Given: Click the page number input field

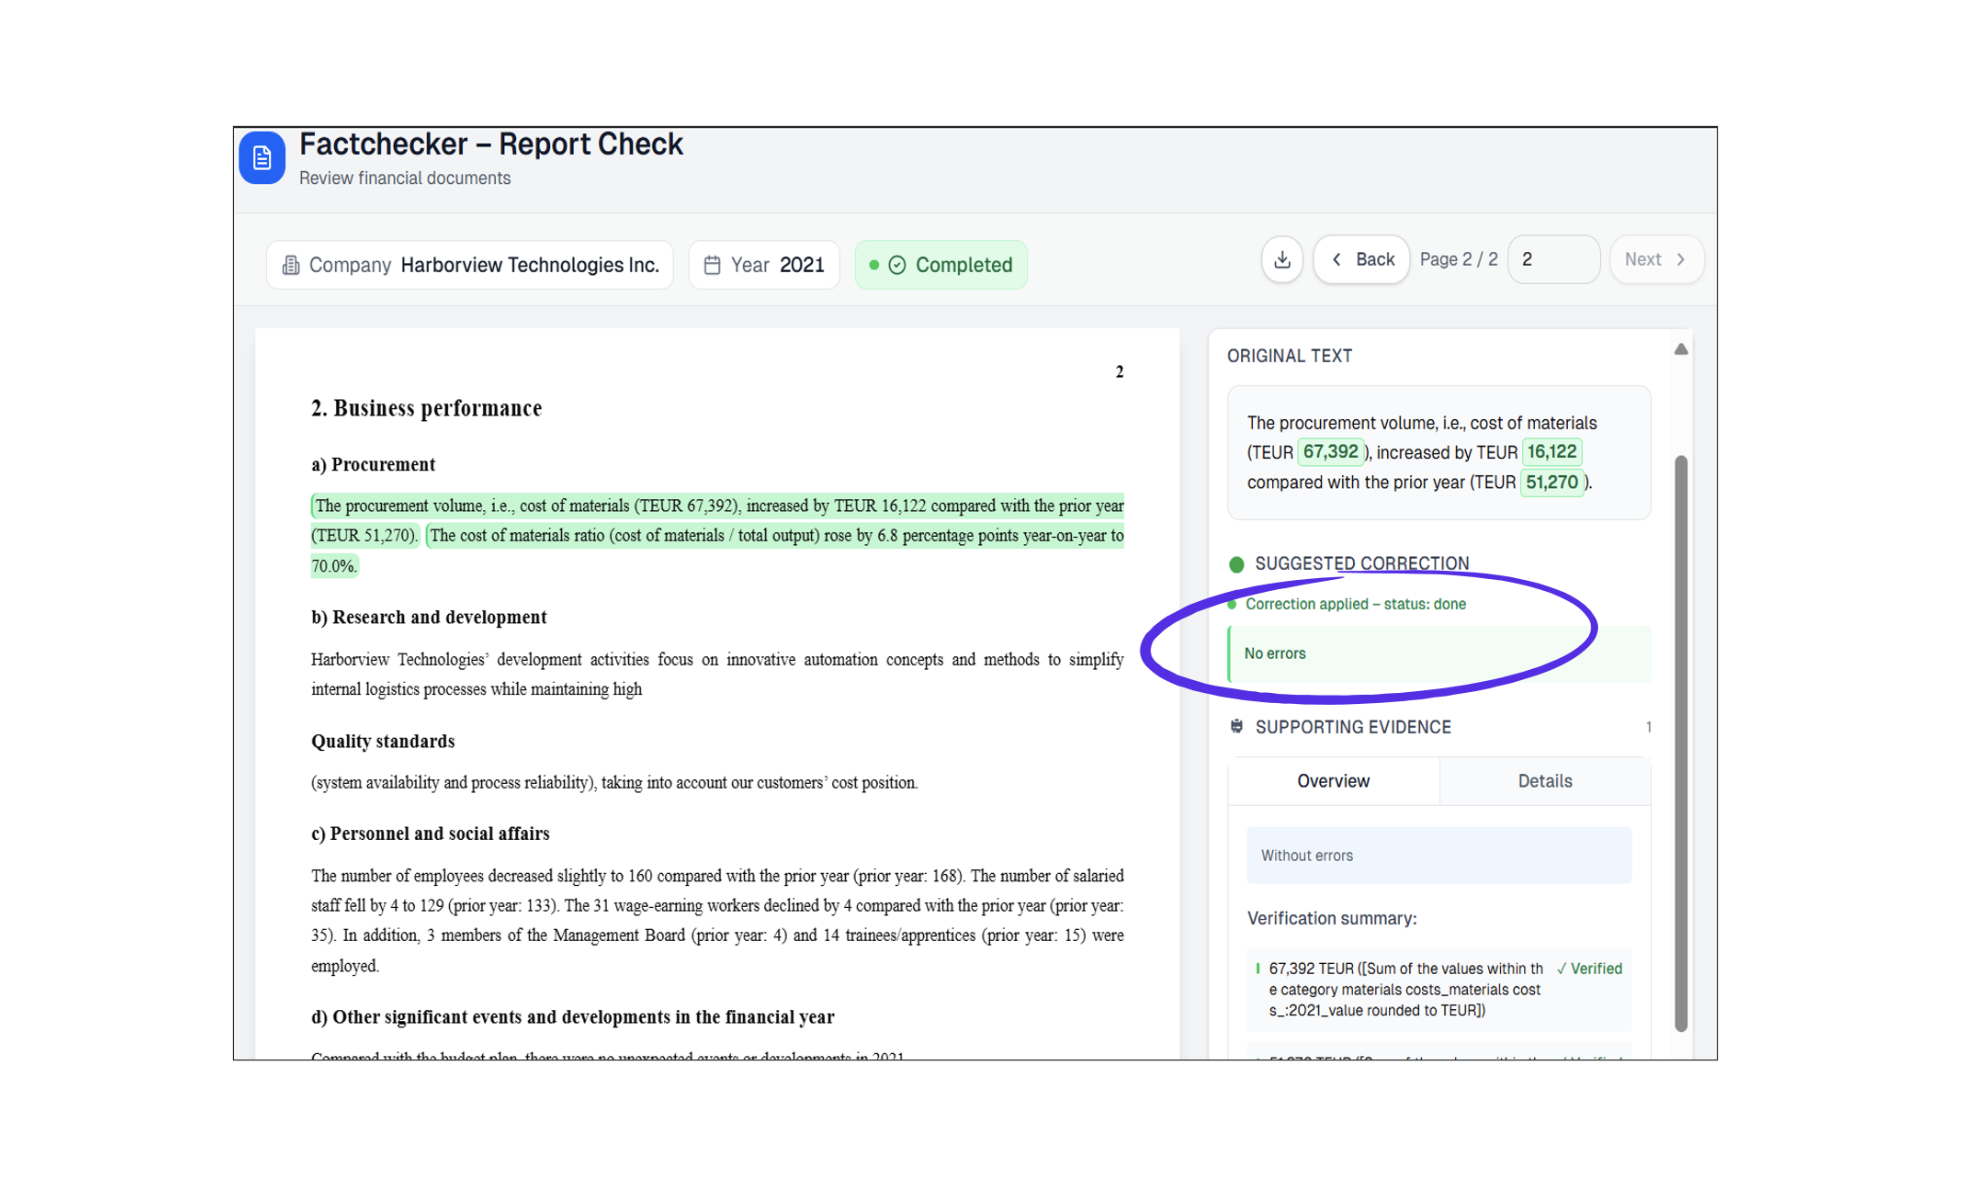Looking at the screenshot, I should coord(1553,260).
